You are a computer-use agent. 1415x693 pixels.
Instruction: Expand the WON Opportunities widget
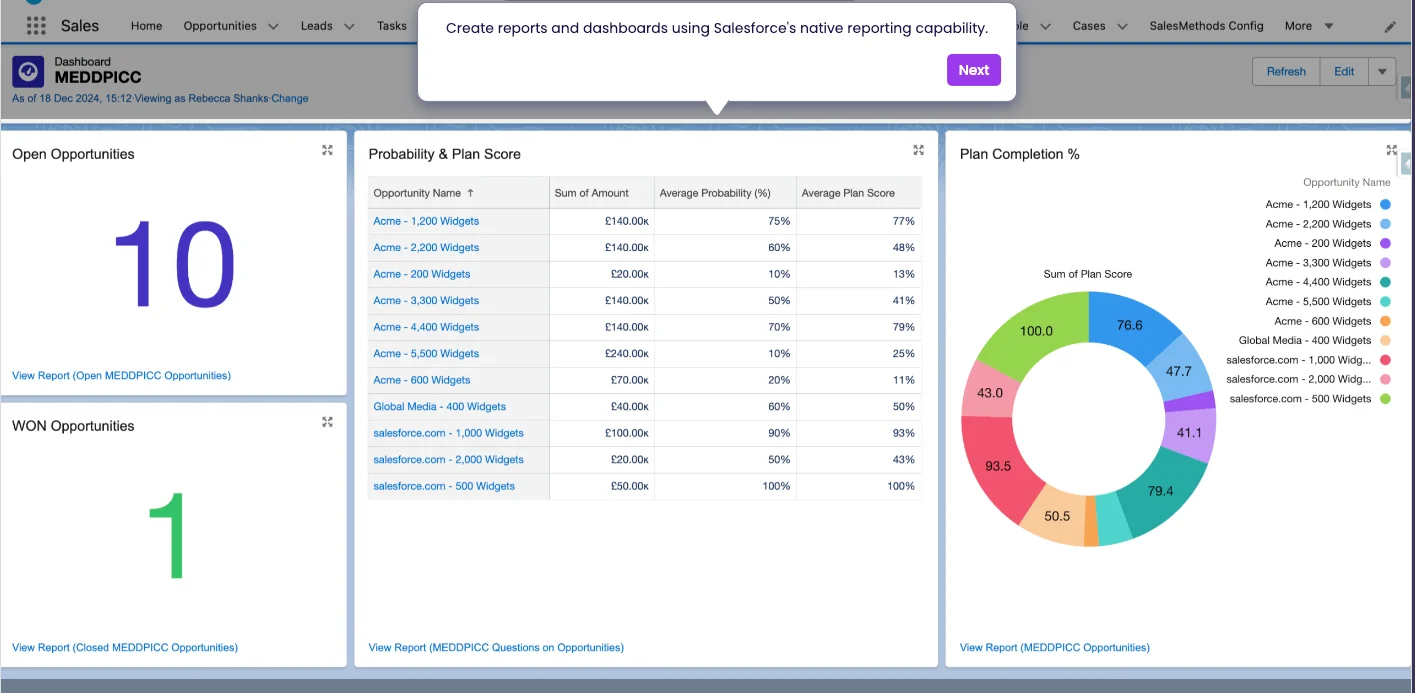(x=327, y=422)
